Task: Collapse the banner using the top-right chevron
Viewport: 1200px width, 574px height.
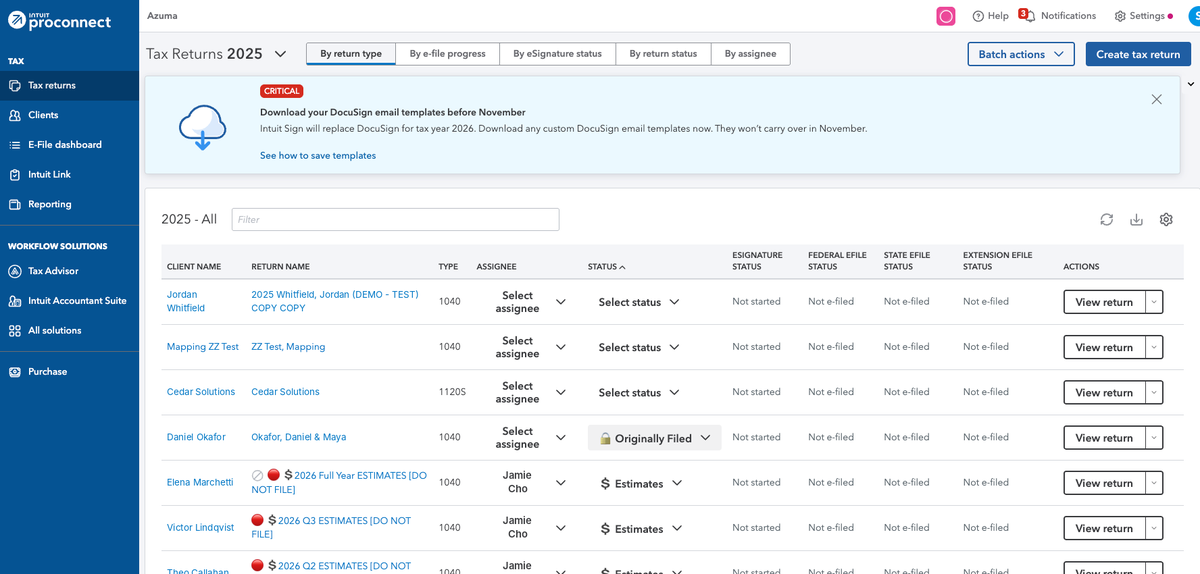Action: 1190,84
